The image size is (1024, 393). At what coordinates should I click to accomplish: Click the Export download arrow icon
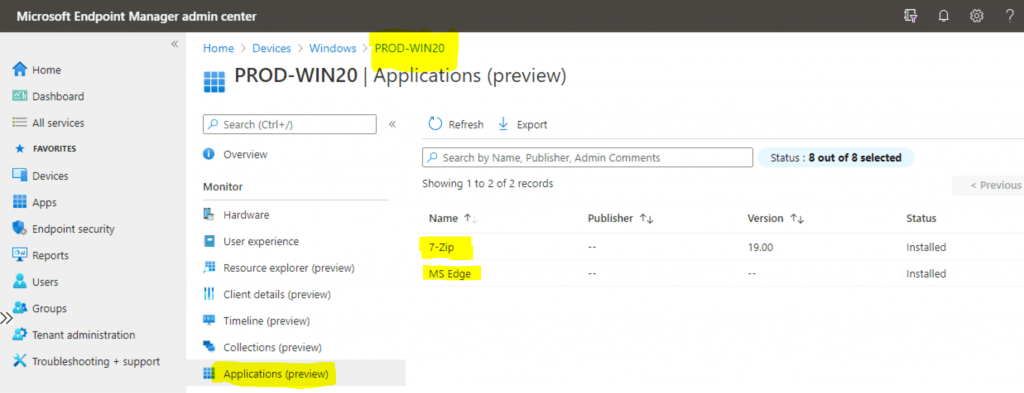[503, 124]
